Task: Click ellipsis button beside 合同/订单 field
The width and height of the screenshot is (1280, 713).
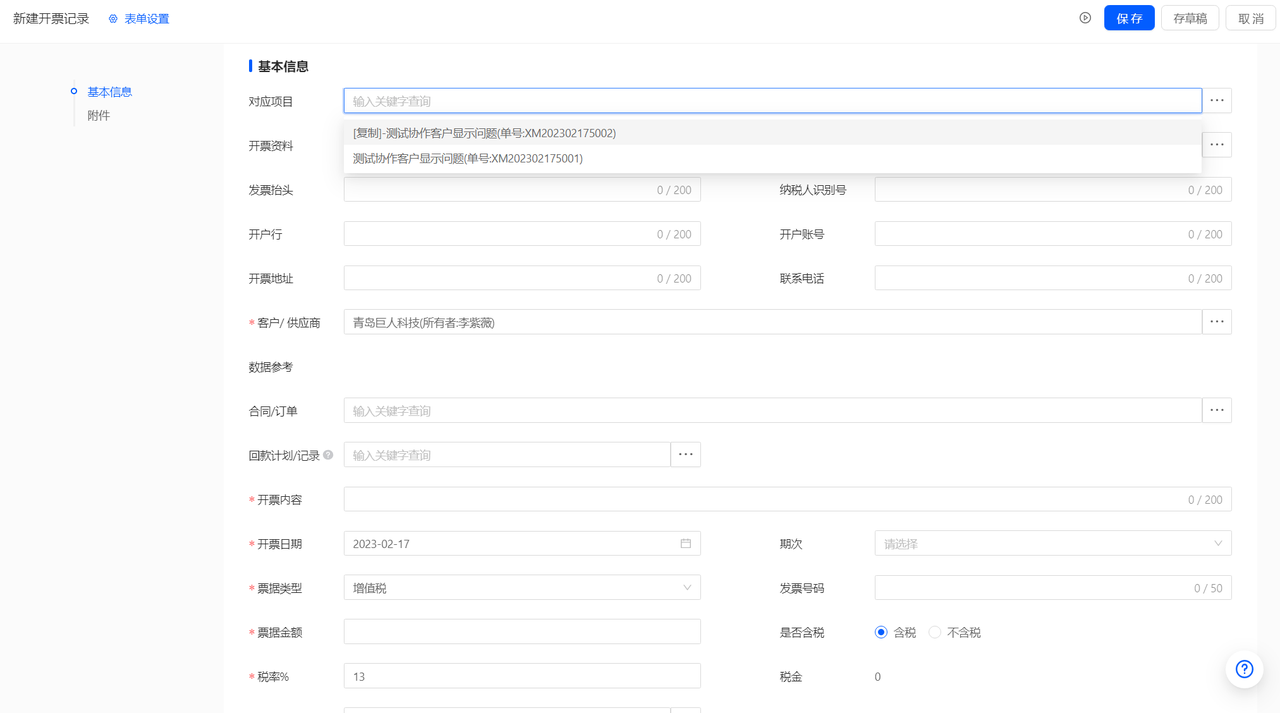Action: pyautogui.click(x=1216, y=410)
